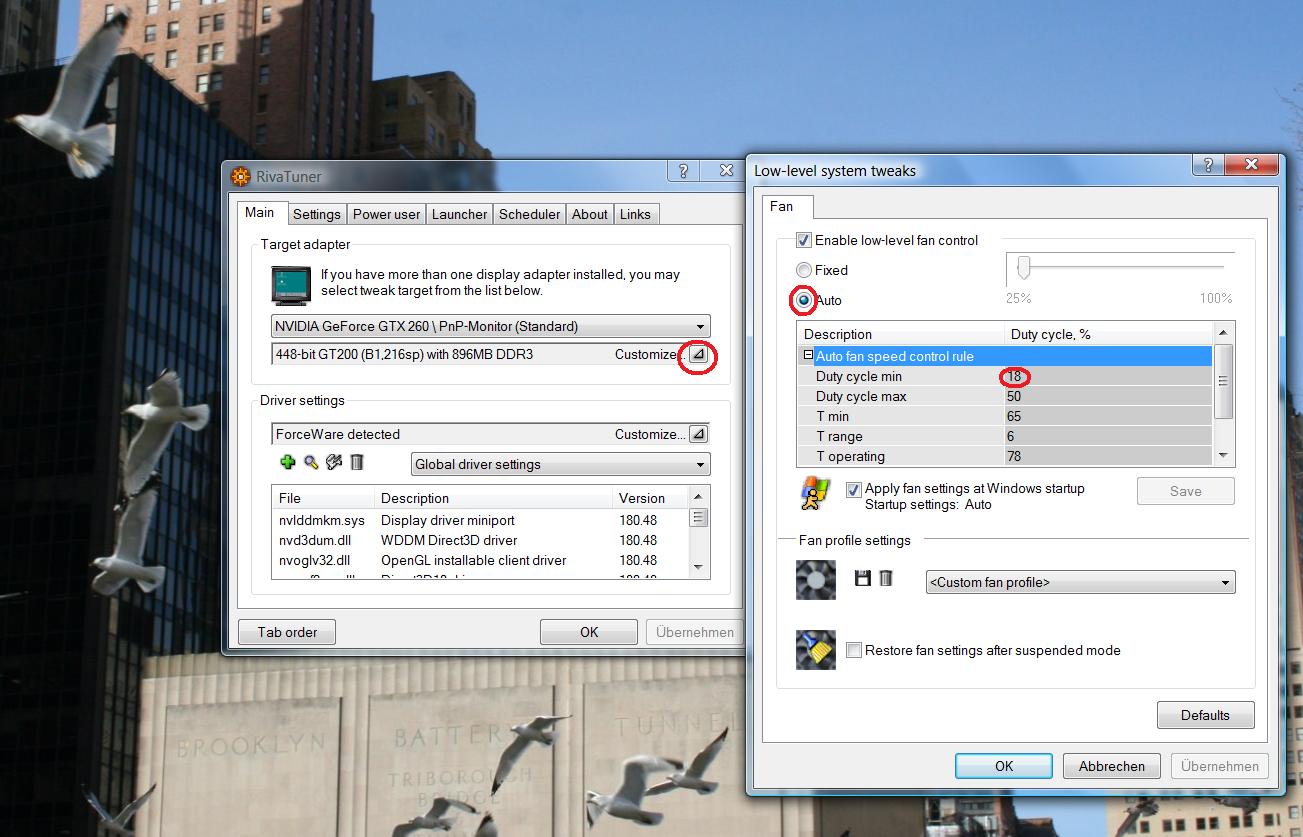Click the Tab order button
The height and width of the screenshot is (837, 1303).
[x=287, y=632]
